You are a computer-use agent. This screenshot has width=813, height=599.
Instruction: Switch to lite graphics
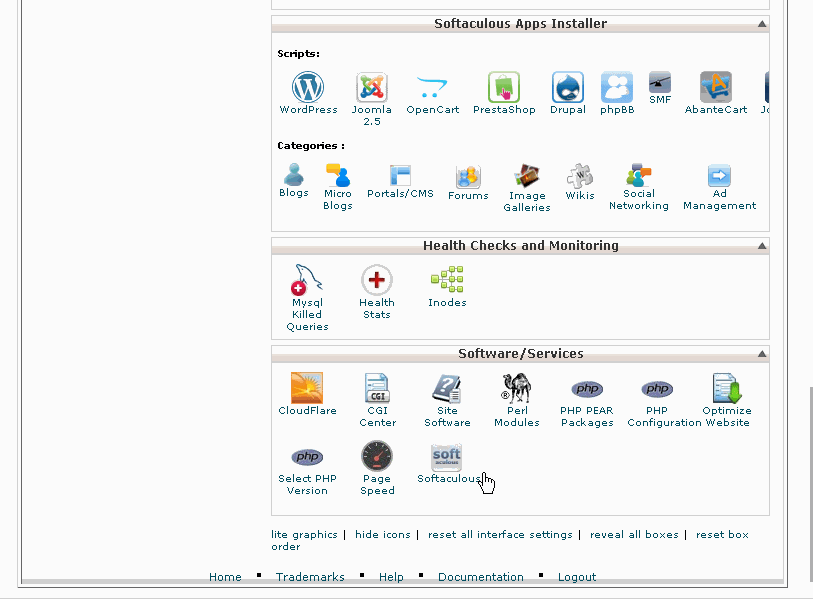click(304, 534)
